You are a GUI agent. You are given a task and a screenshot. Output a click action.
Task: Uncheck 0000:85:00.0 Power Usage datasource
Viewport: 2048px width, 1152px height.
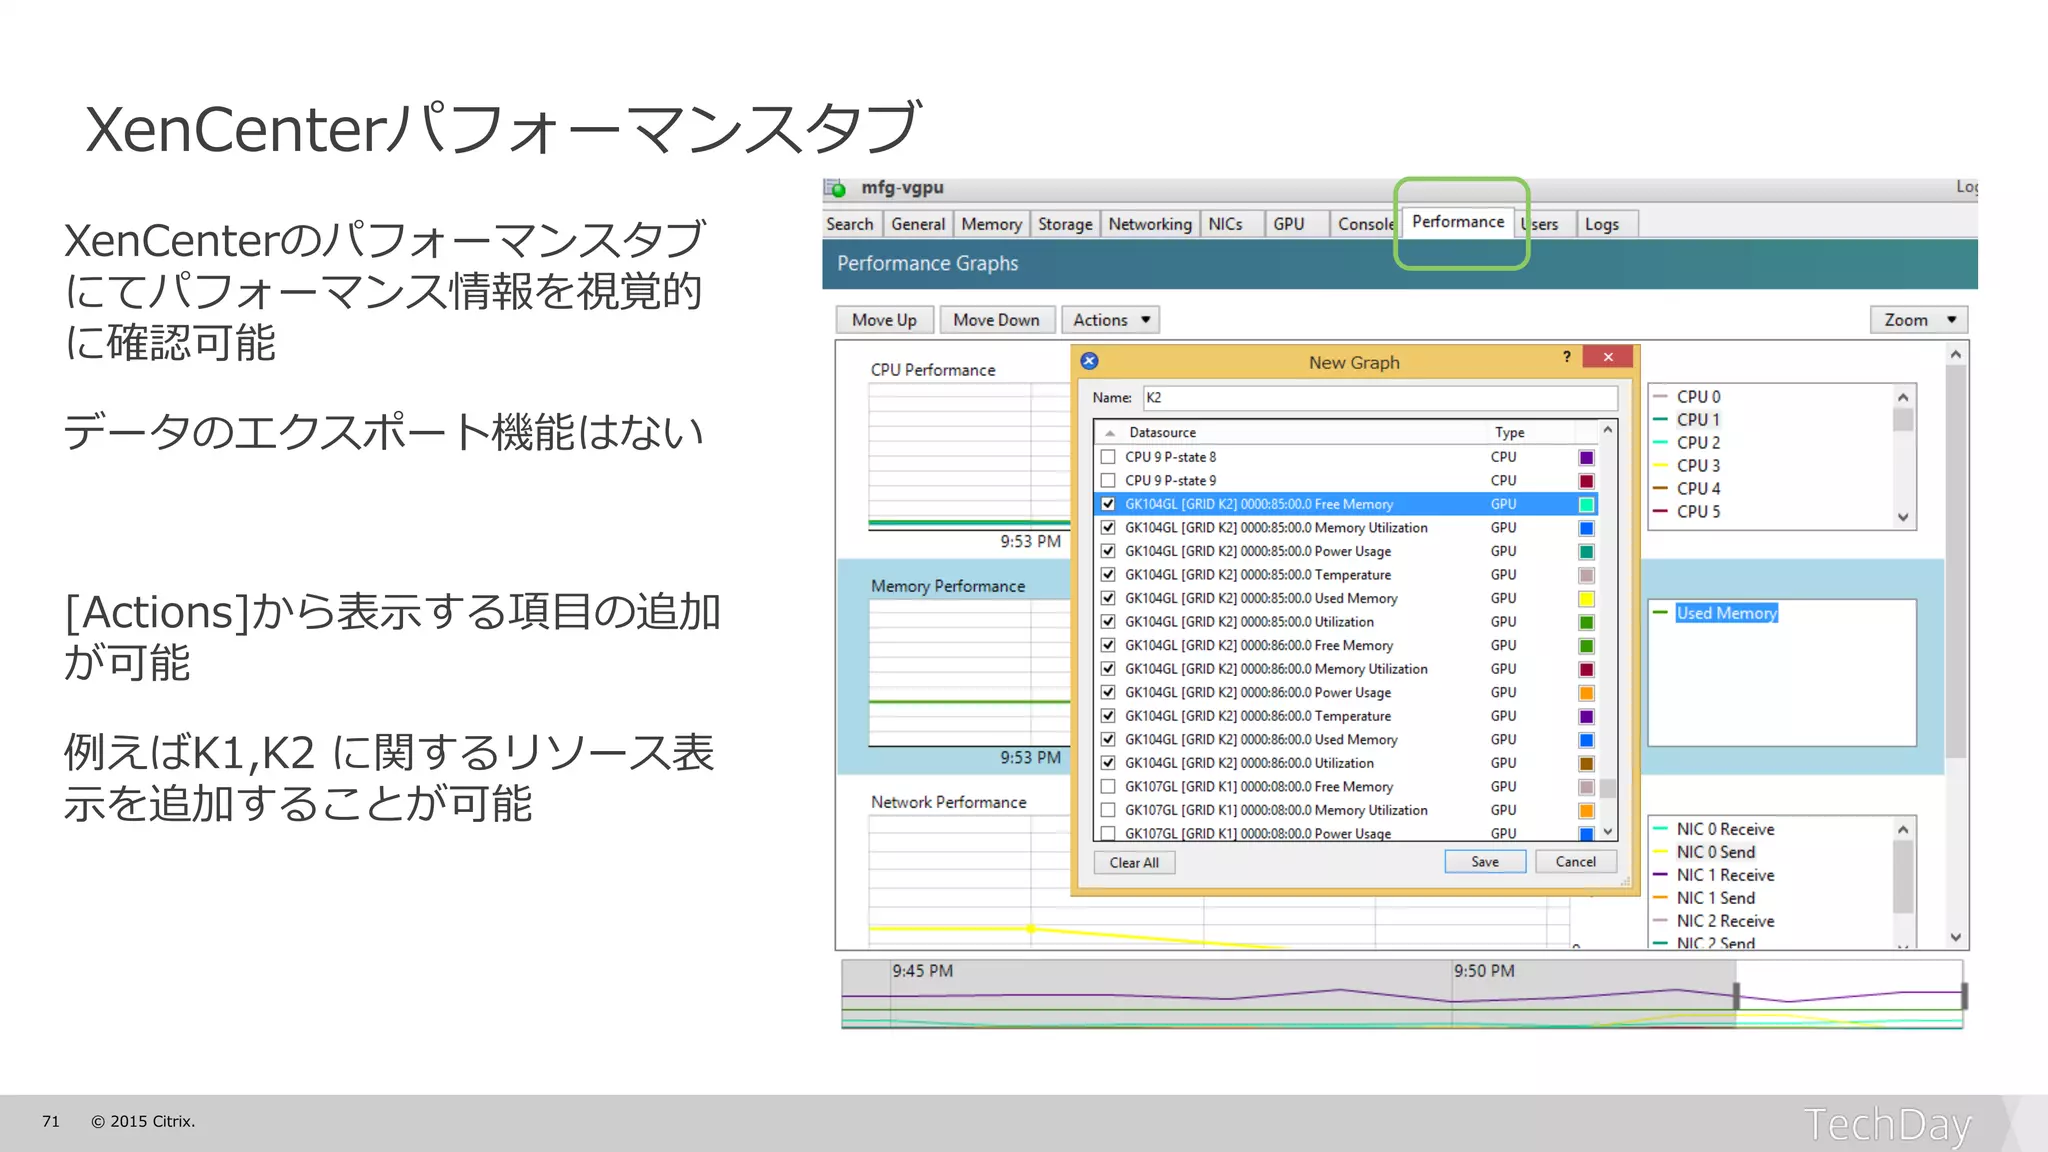tap(1108, 551)
